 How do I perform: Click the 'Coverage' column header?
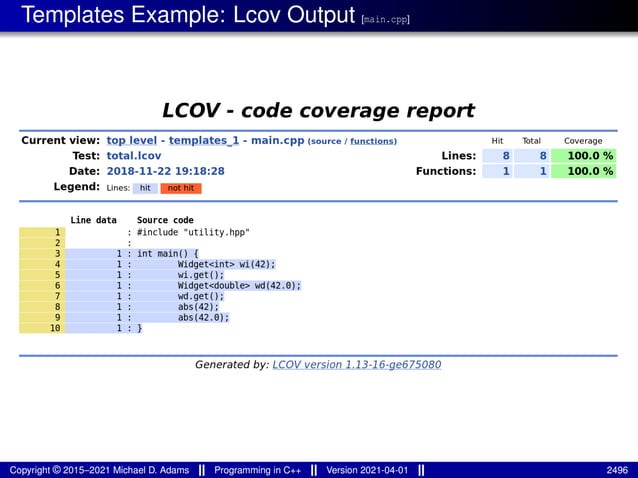(583, 141)
